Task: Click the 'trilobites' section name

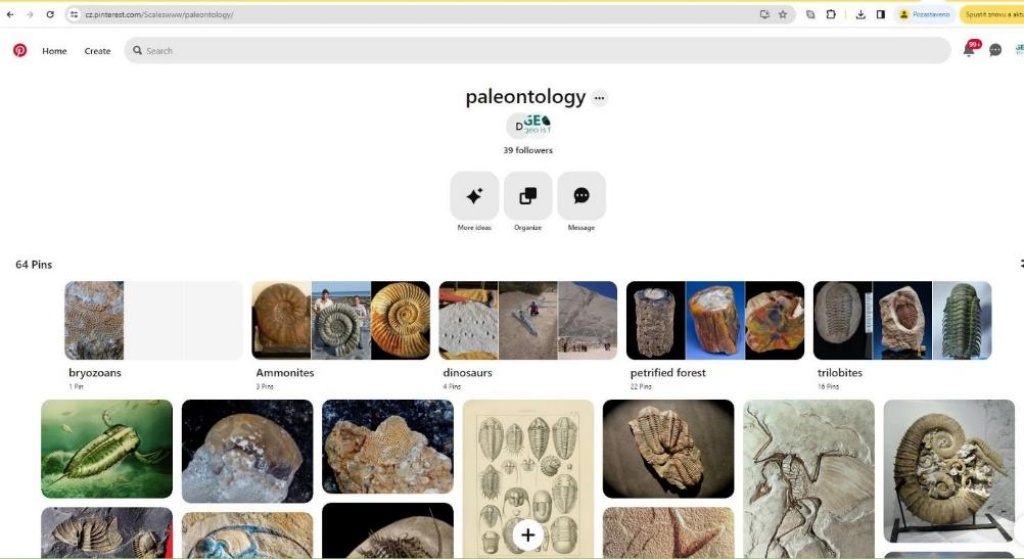Action: (840, 373)
